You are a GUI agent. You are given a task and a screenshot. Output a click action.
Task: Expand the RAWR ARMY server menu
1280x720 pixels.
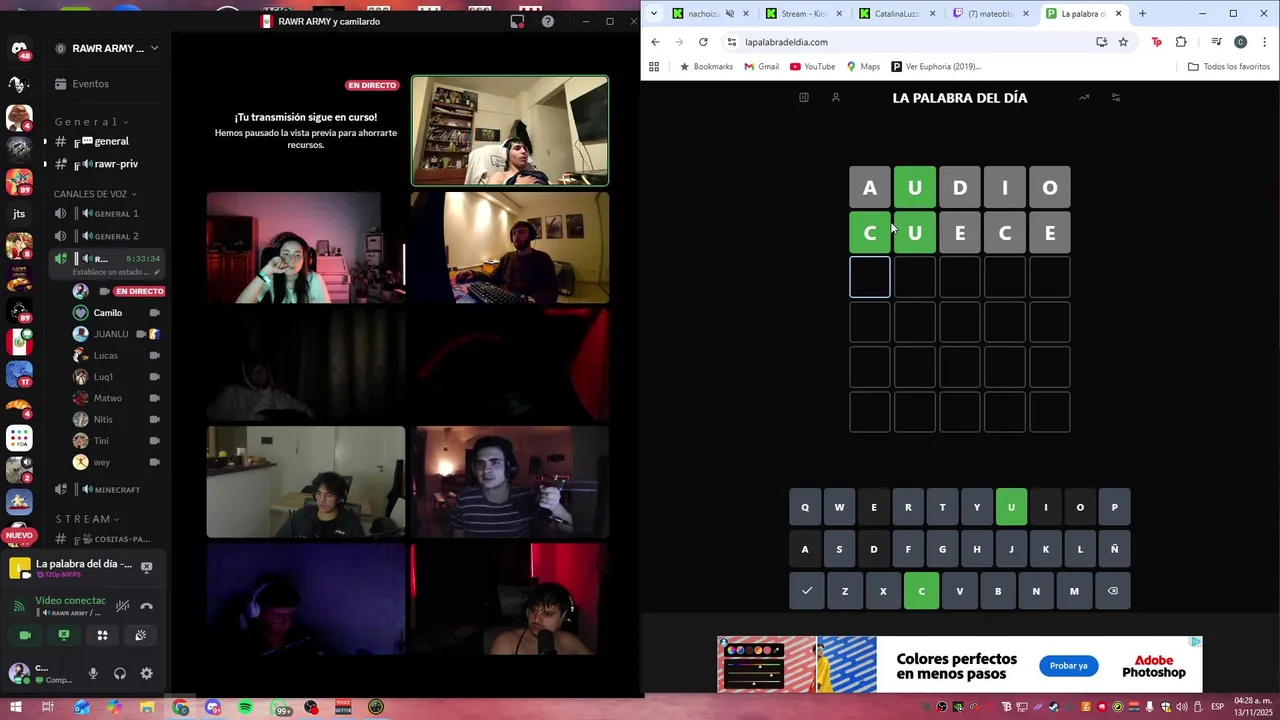(x=106, y=48)
